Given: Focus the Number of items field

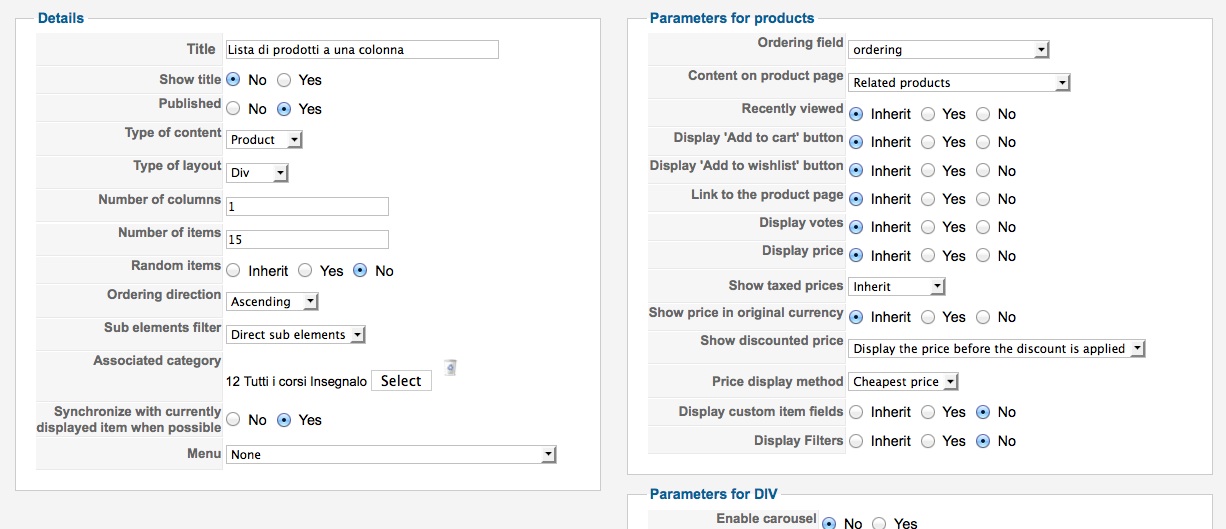Looking at the screenshot, I should (x=307, y=240).
